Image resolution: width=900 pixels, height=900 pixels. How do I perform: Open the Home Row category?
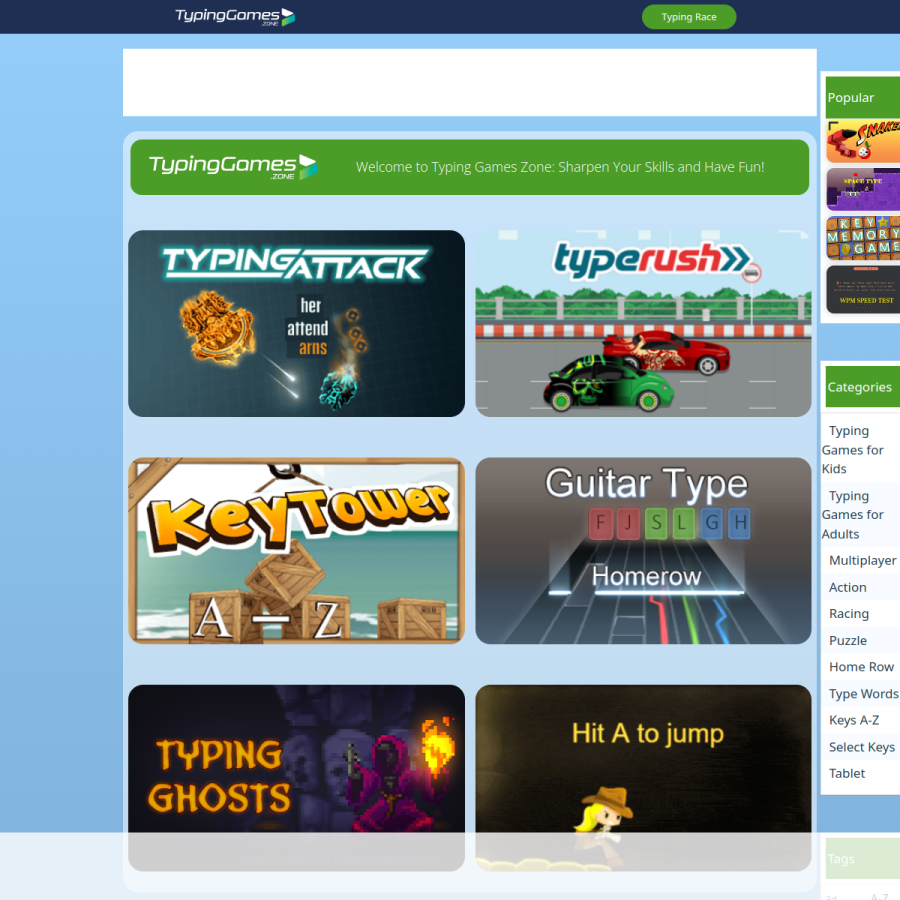point(861,667)
